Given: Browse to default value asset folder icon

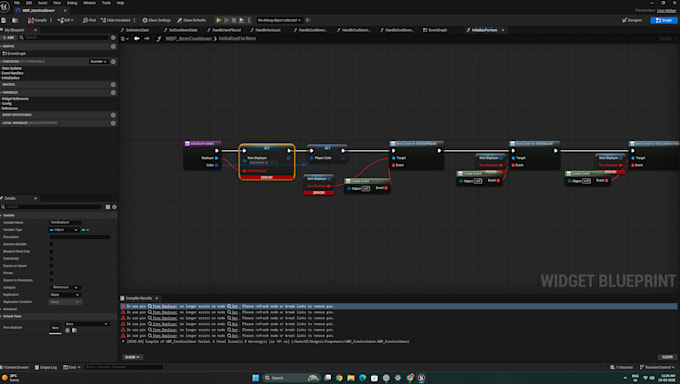Looking at the screenshot, I should point(75,330).
